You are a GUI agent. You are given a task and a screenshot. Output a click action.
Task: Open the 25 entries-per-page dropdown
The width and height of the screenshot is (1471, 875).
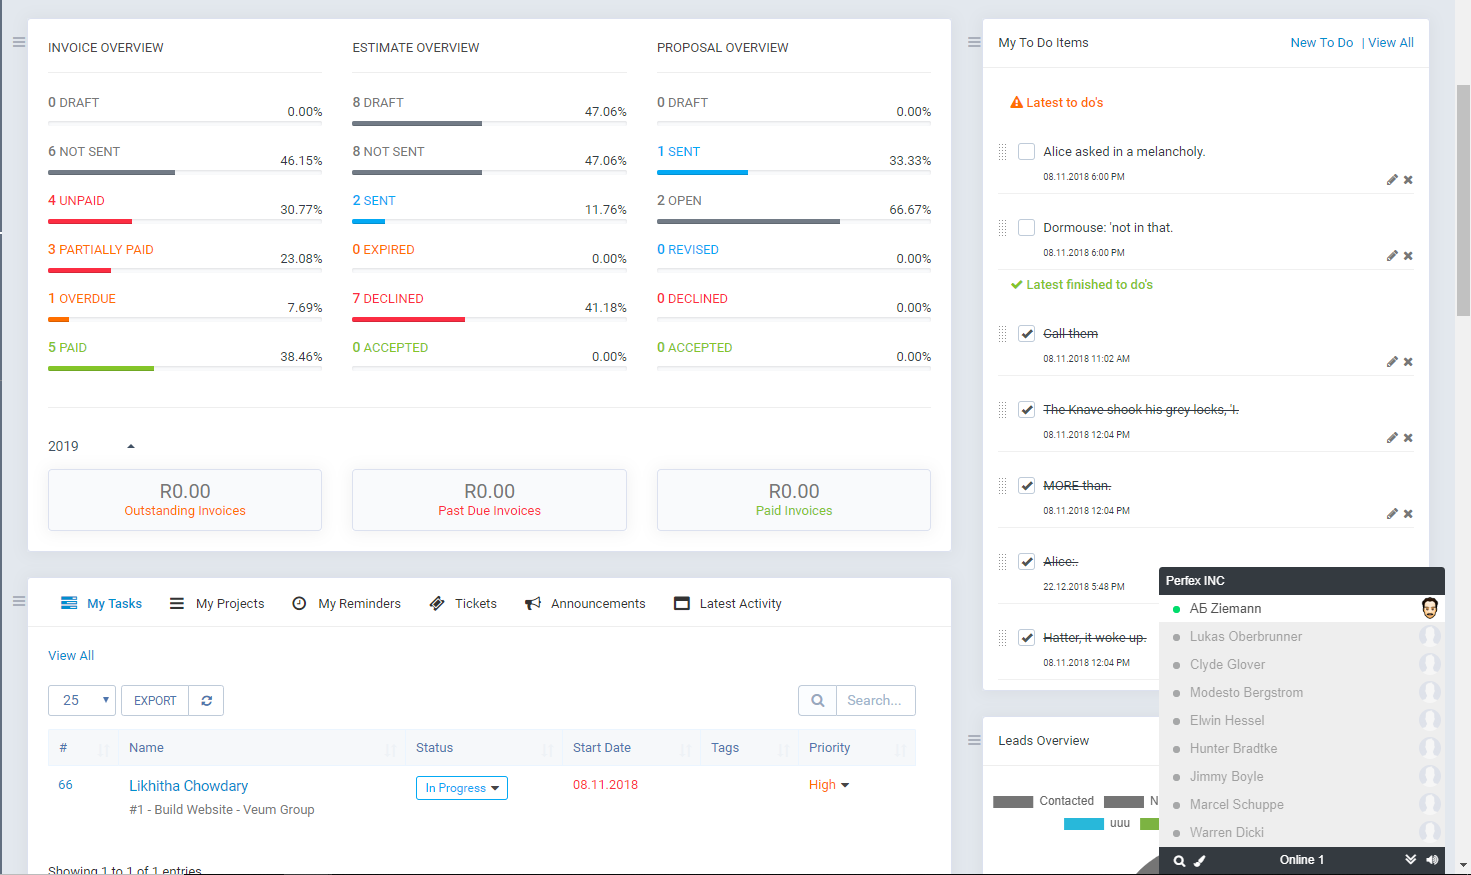pos(82,700)
